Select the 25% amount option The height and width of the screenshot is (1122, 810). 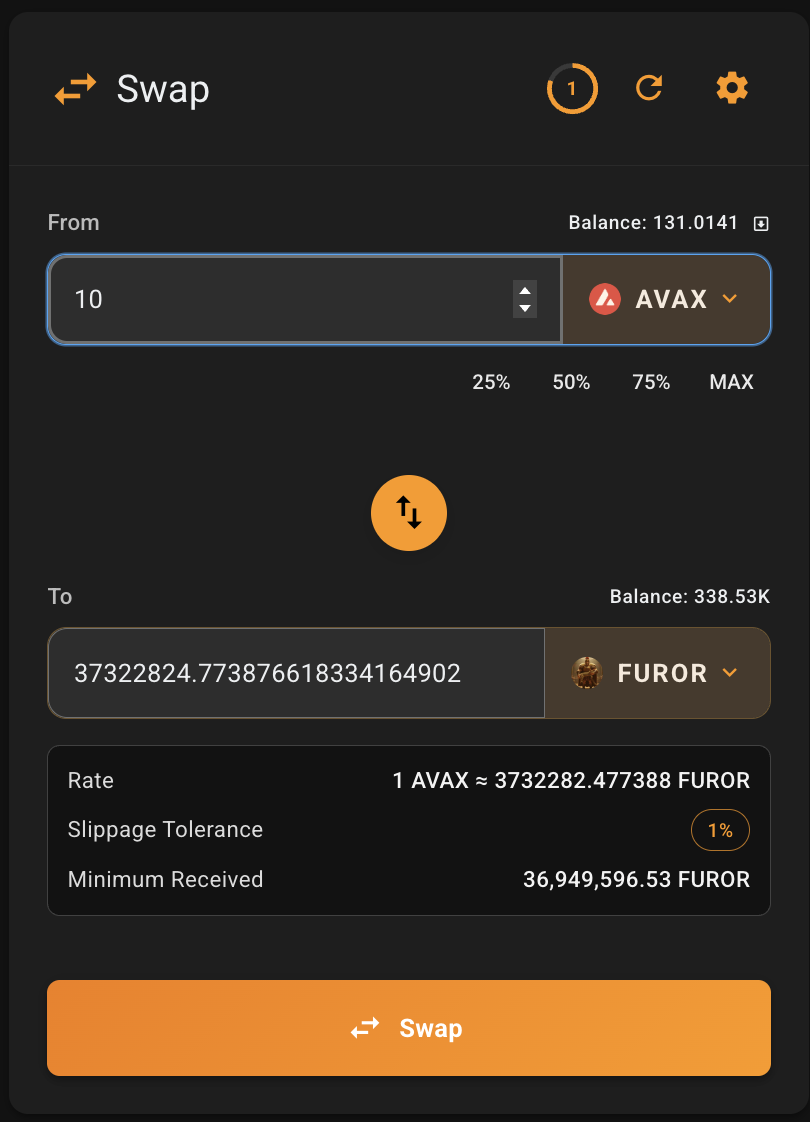[x=491, y=382]
